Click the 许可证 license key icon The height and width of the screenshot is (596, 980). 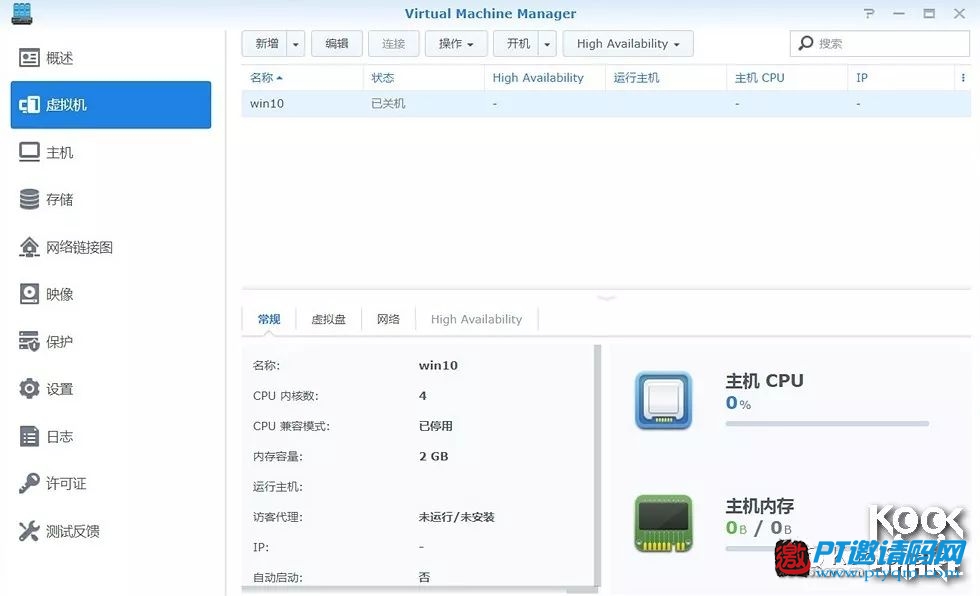pos(30,484)
